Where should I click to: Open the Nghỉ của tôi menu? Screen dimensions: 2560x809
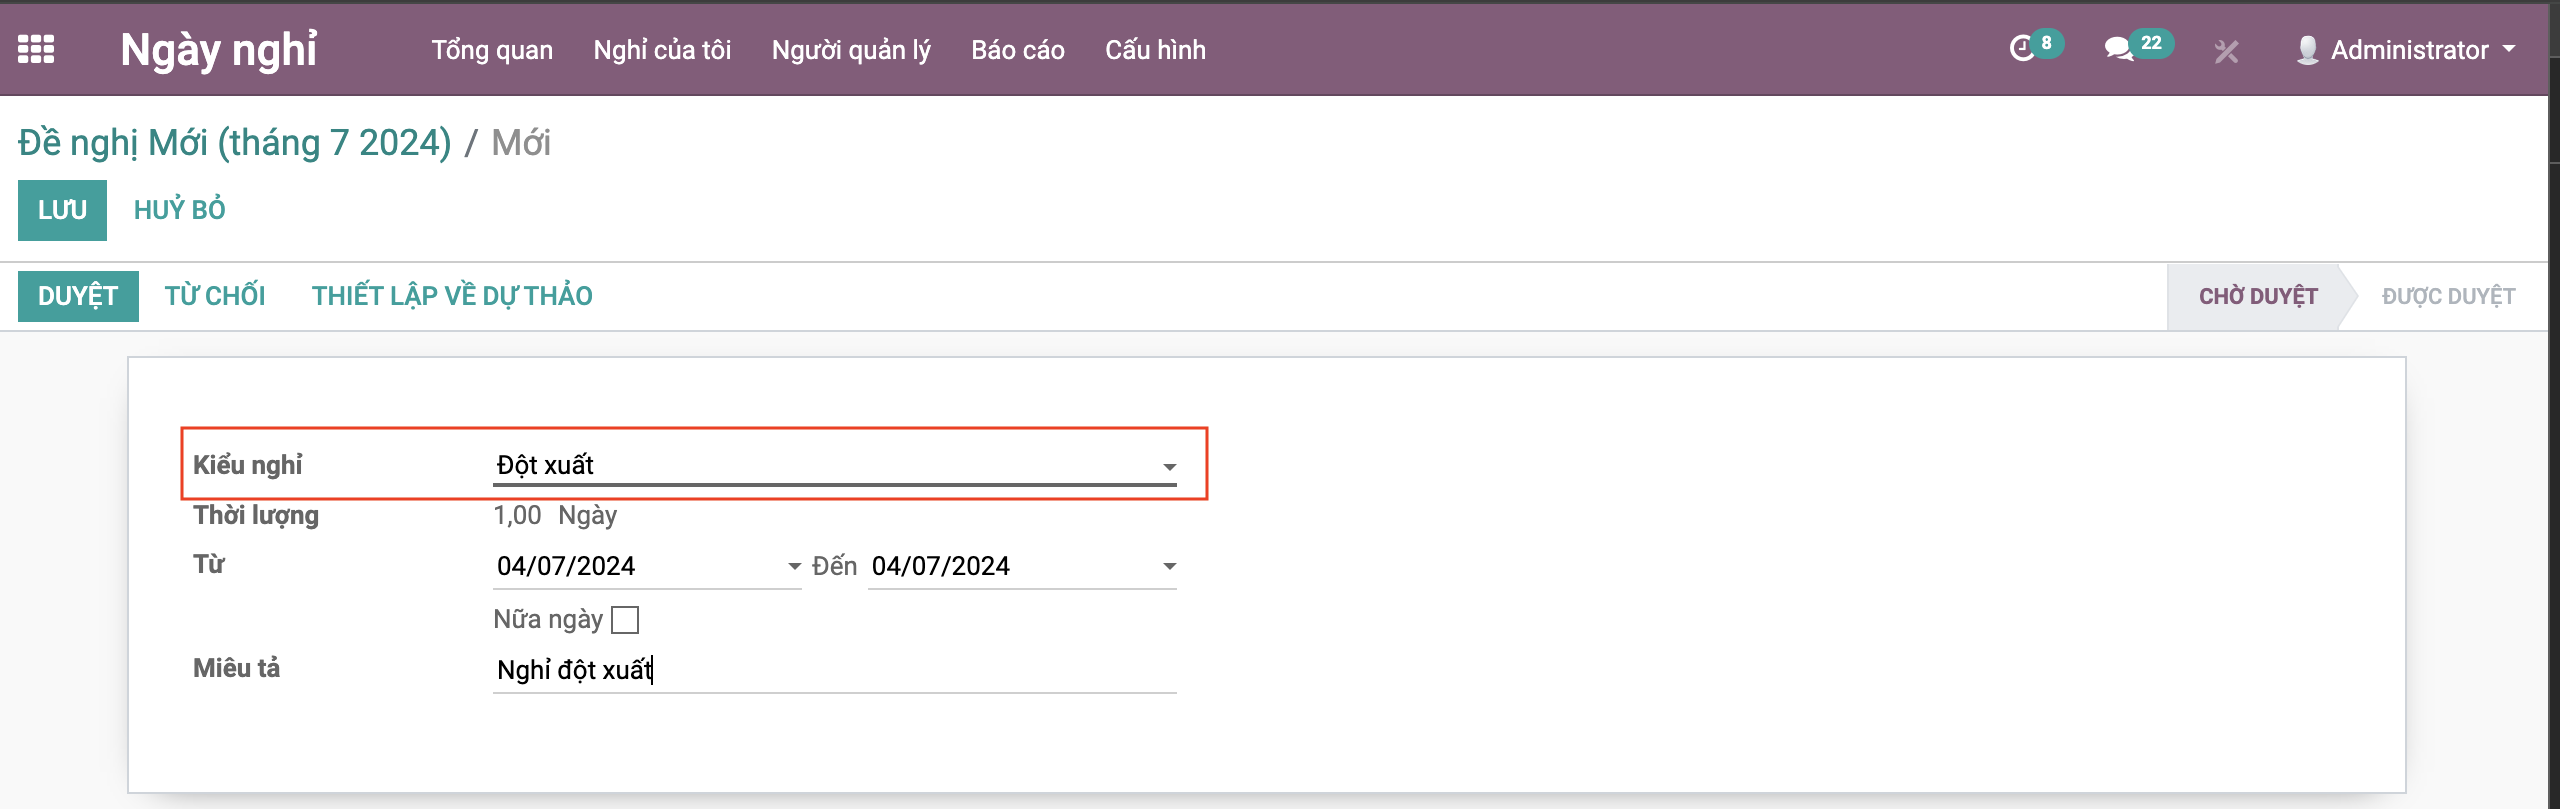[x=662, y=50]
